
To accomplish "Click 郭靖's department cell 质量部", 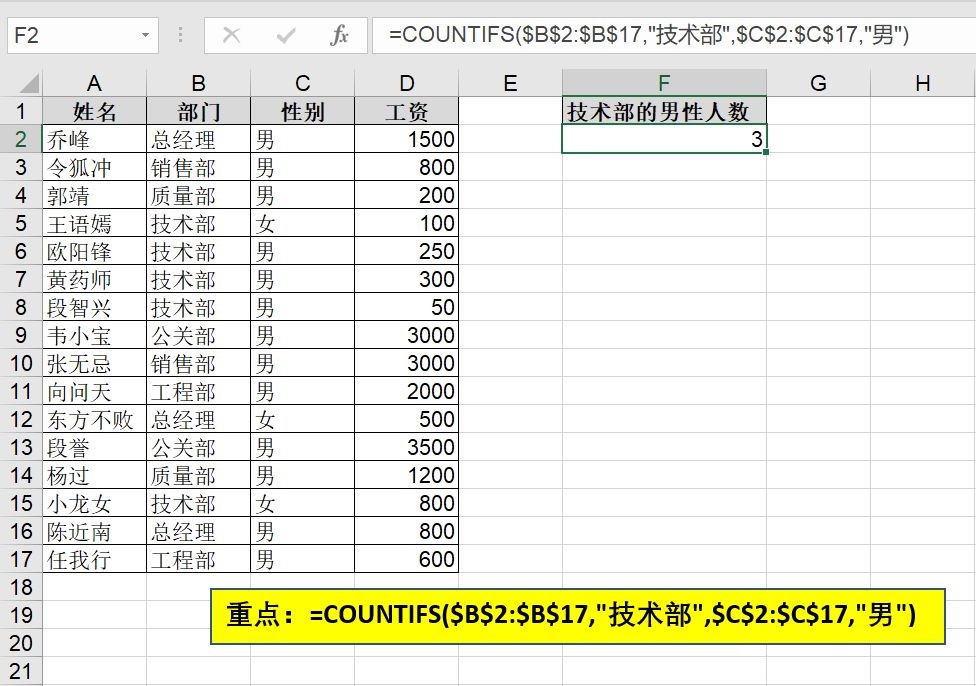I will pos(198,195).
